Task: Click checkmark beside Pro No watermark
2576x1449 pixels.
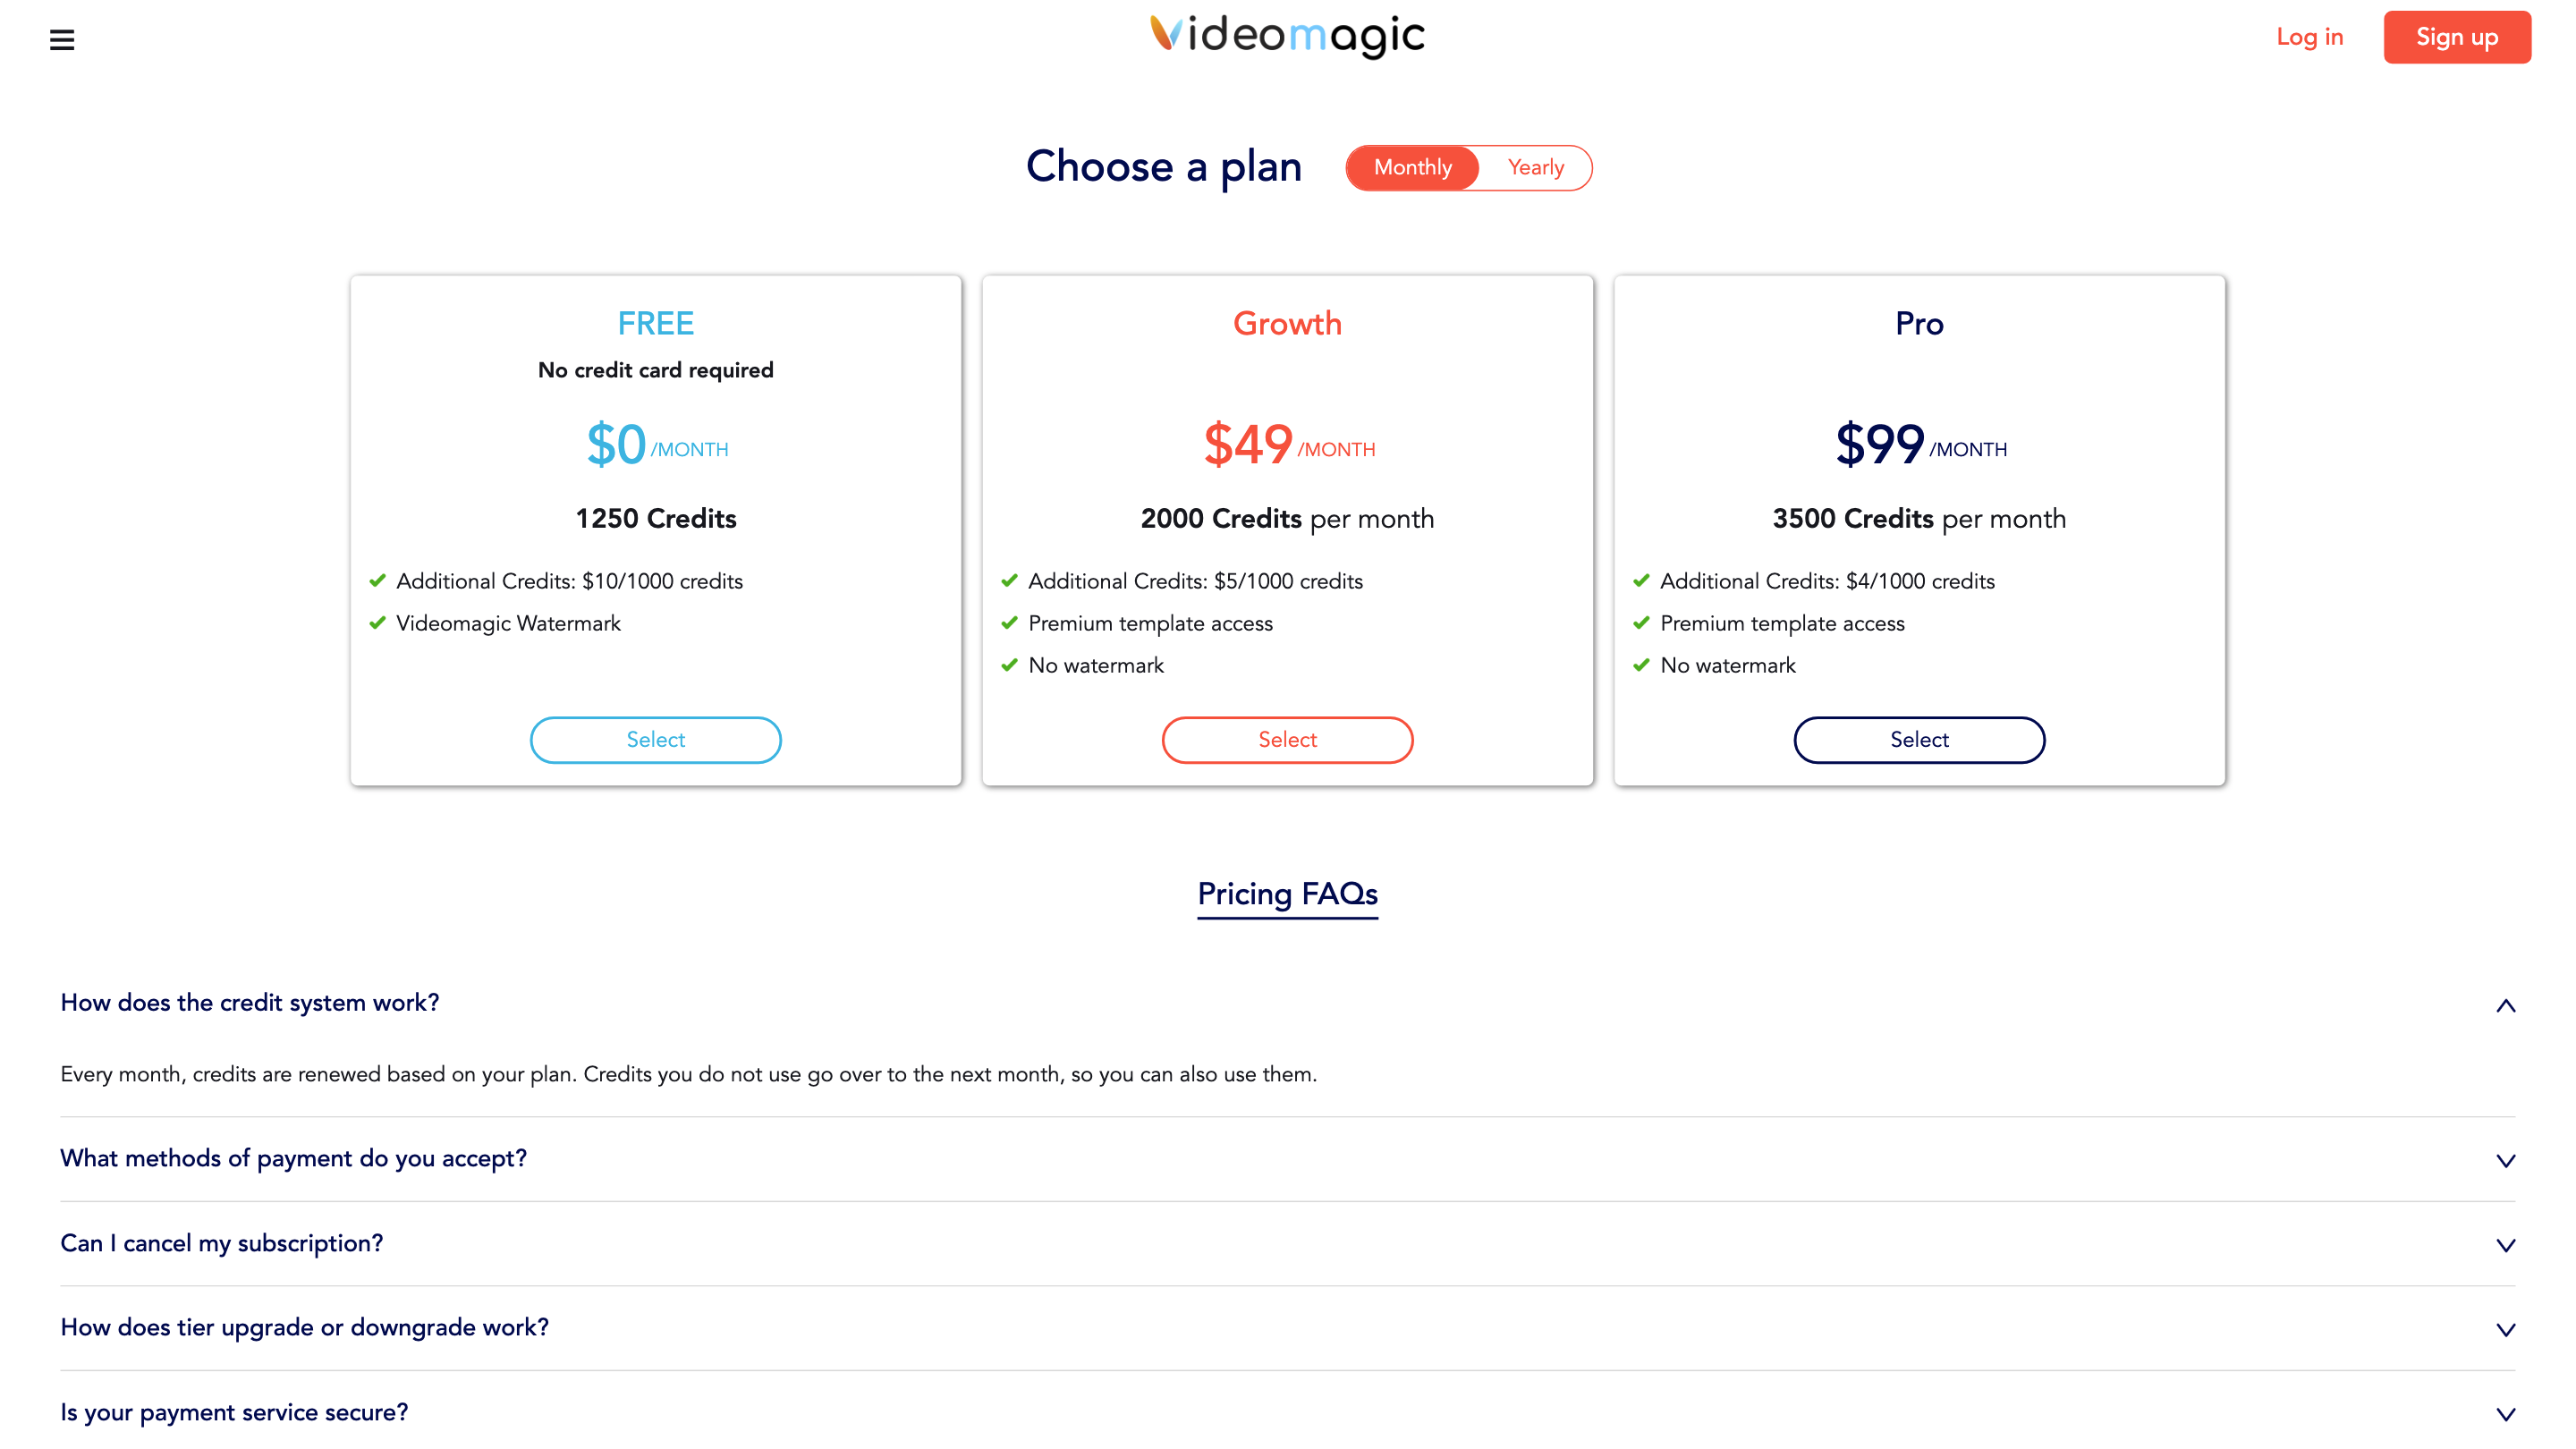Action: click(x=1641, y=665)
